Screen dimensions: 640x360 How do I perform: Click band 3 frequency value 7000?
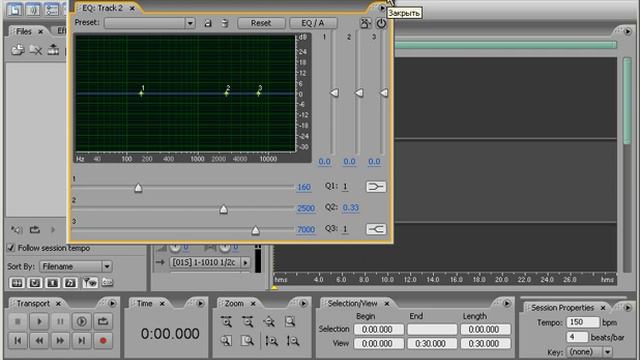pos(306,229)
